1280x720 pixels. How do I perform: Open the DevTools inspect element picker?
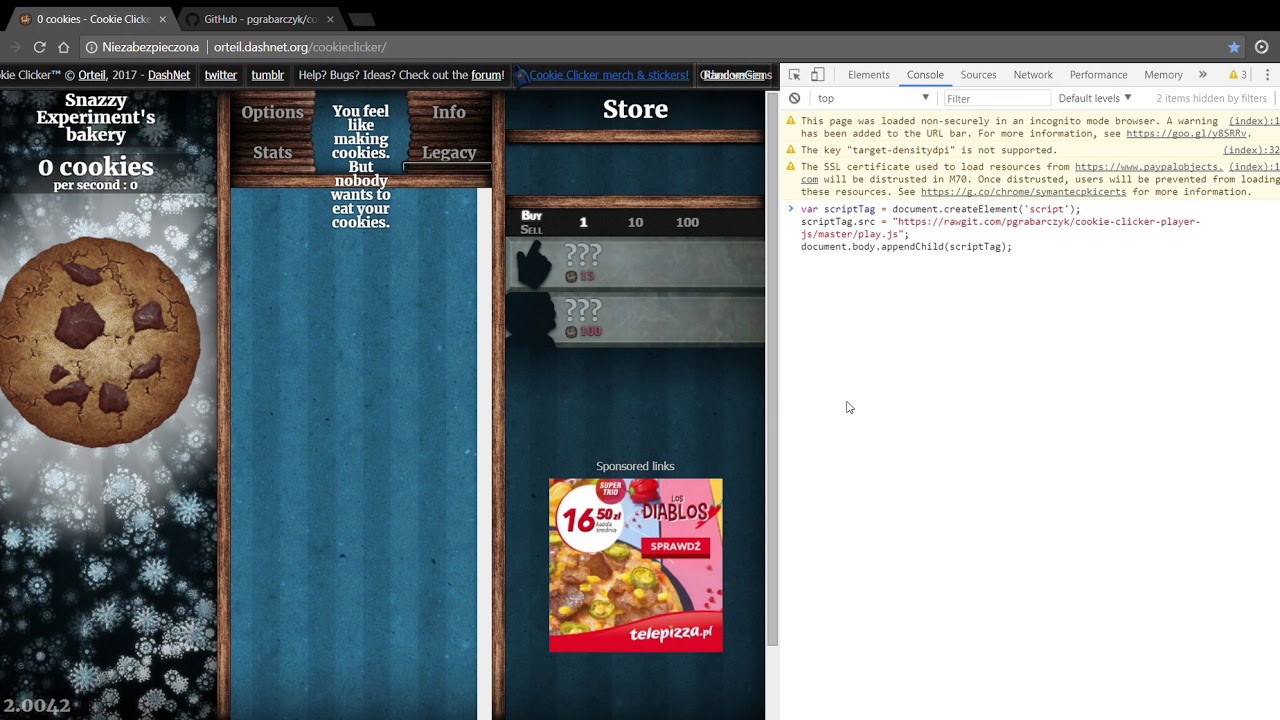[x=794, y=75]
